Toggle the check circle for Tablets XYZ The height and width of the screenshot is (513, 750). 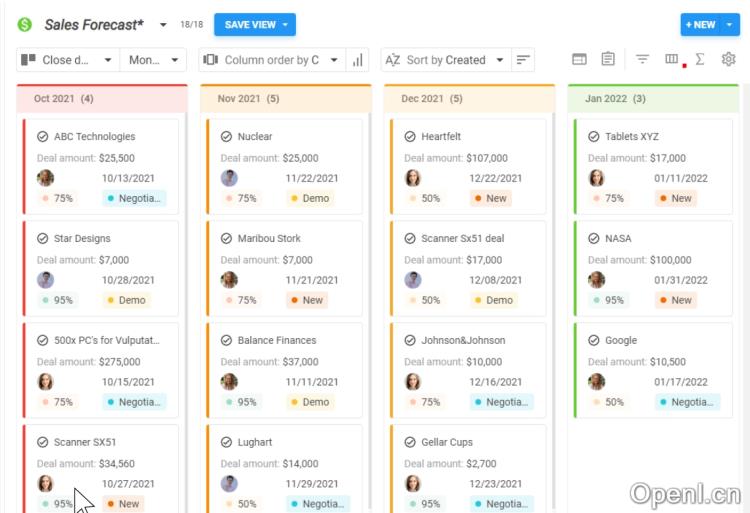click(x=594, y=137)
